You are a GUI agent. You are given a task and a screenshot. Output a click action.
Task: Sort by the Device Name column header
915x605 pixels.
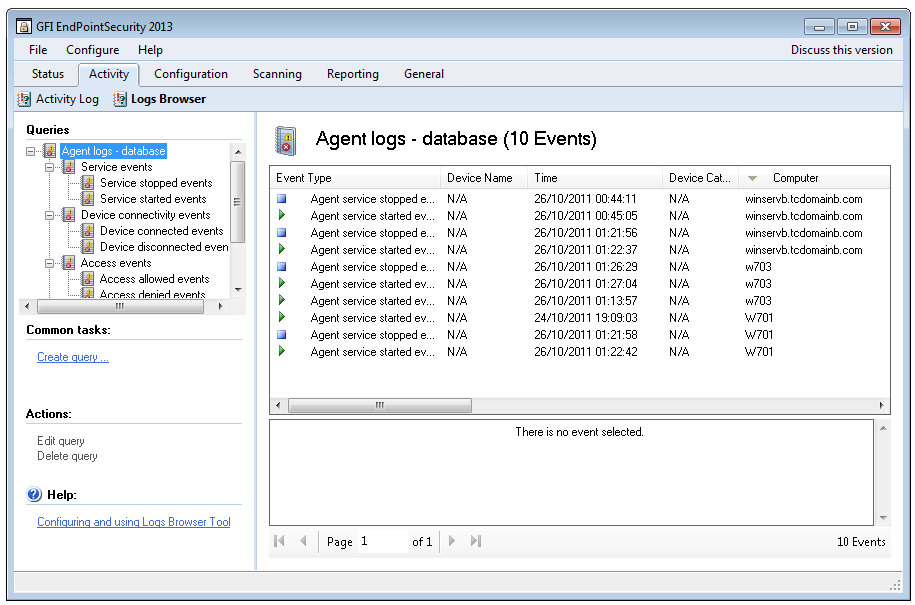click(484, 178)
